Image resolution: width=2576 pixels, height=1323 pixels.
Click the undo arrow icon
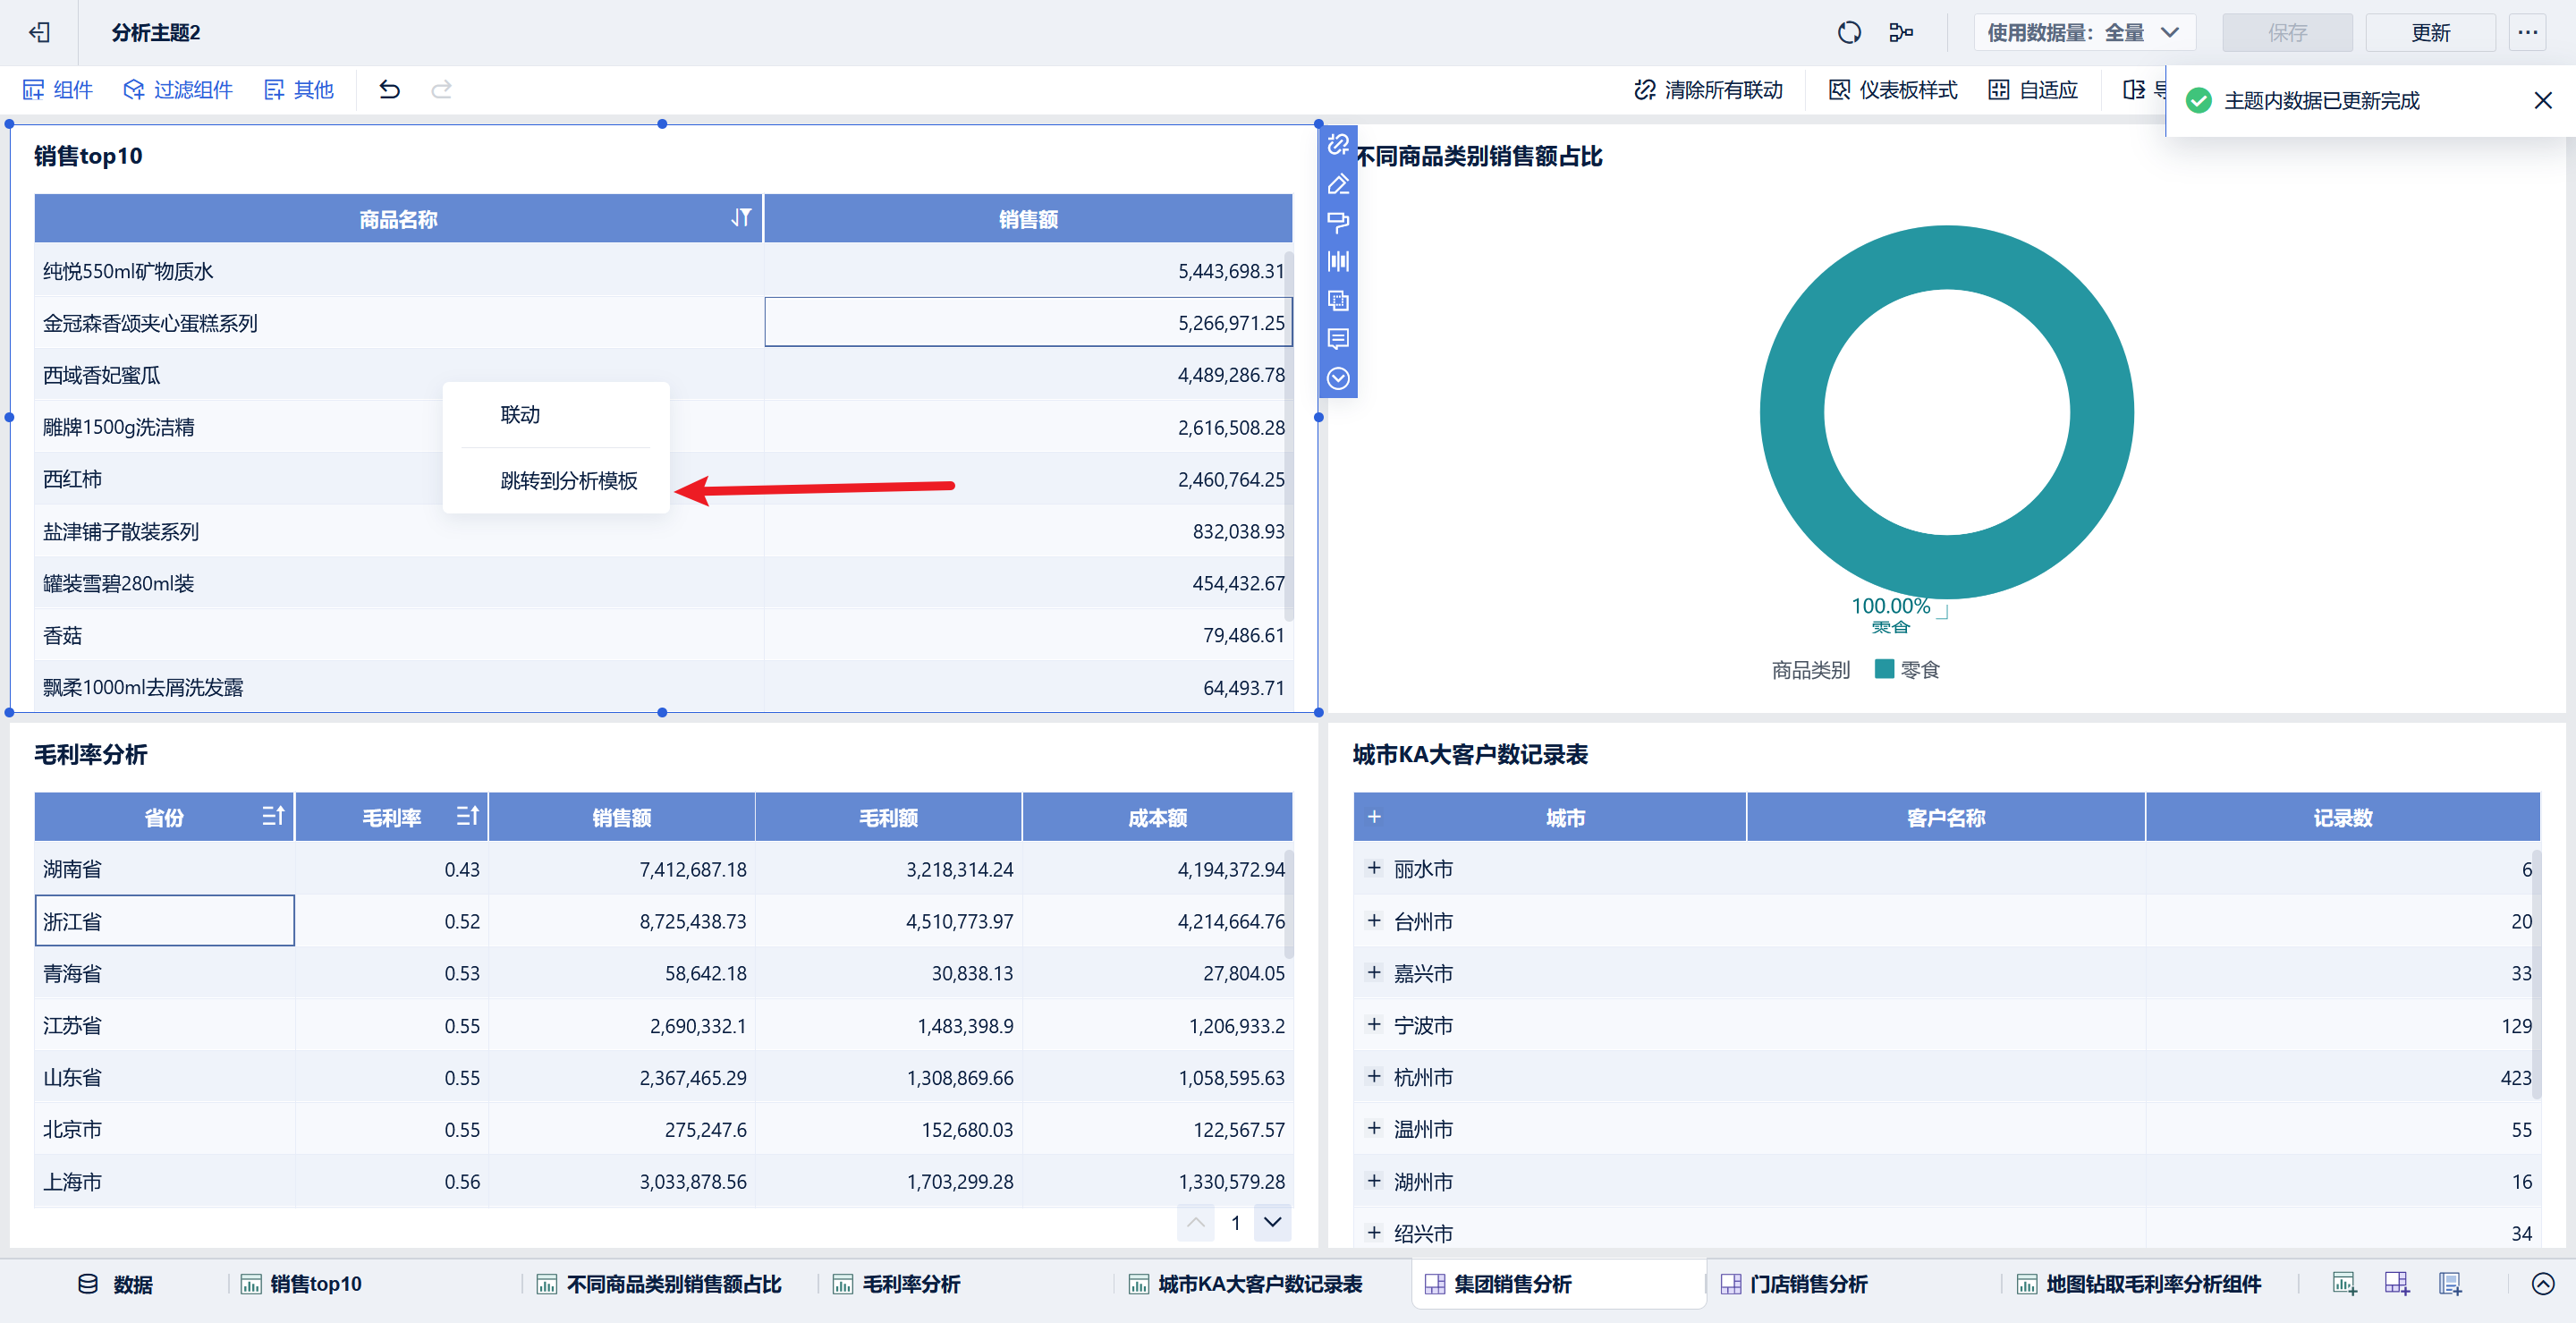pos(390,90)
